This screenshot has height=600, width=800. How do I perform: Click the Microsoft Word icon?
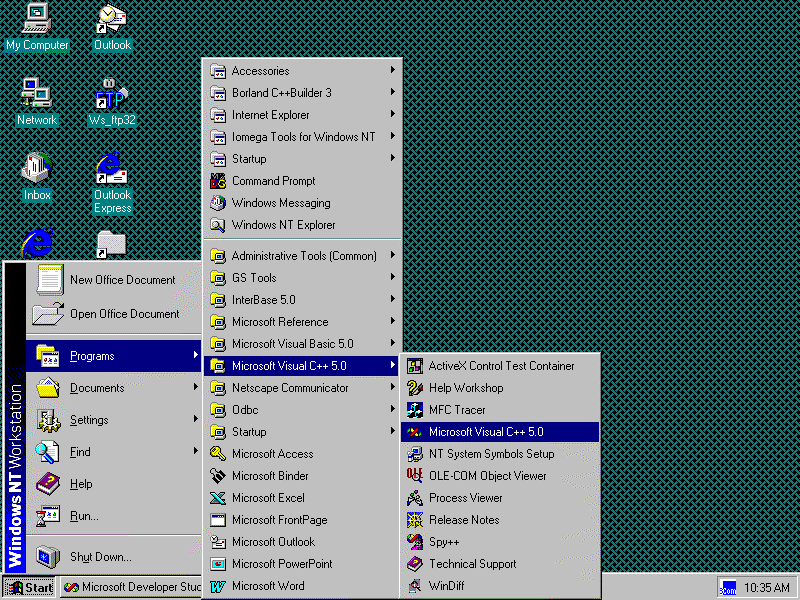[218, 586]
